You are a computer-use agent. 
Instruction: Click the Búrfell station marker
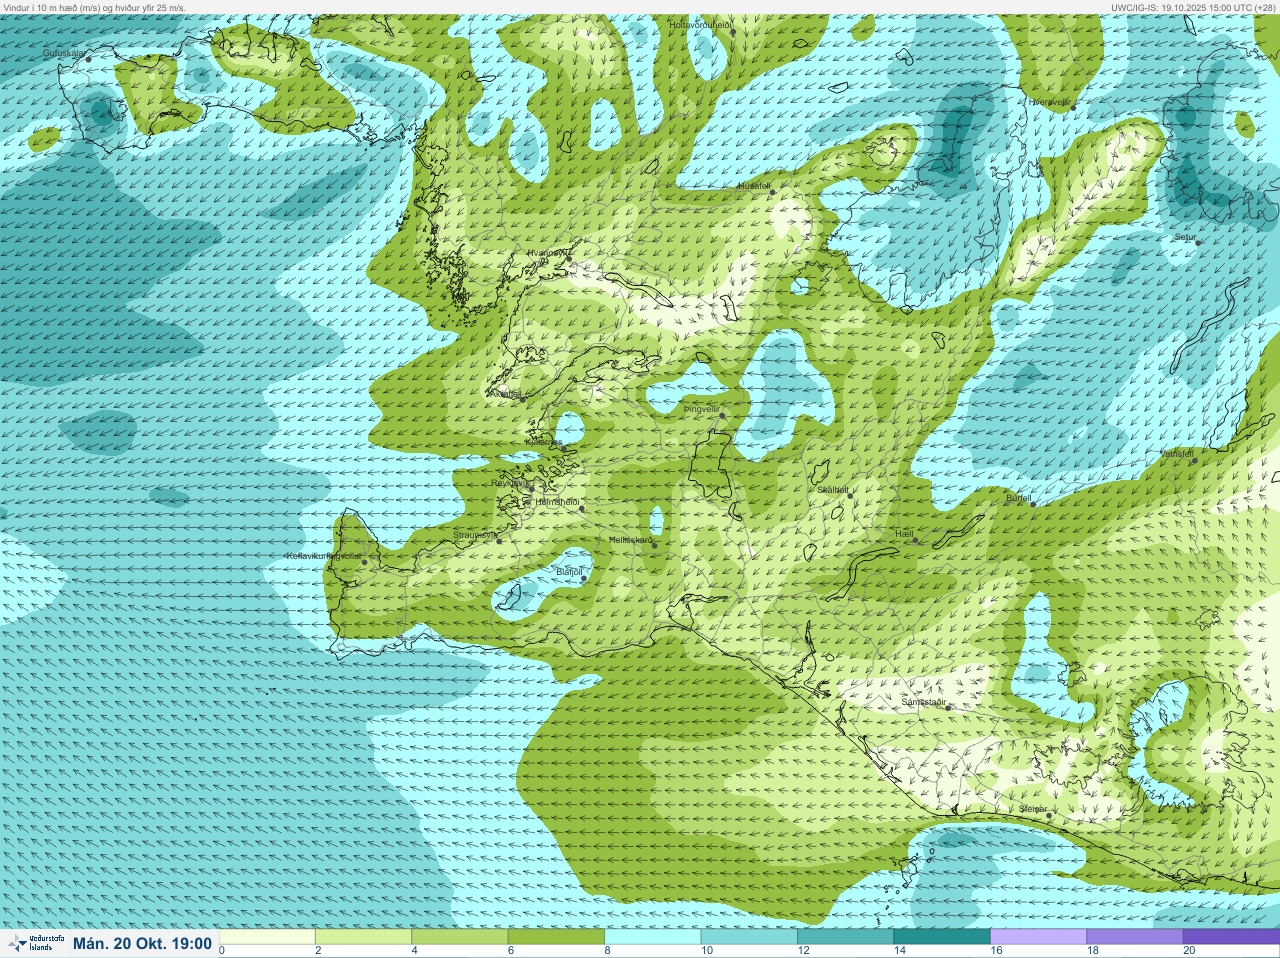1034,503
